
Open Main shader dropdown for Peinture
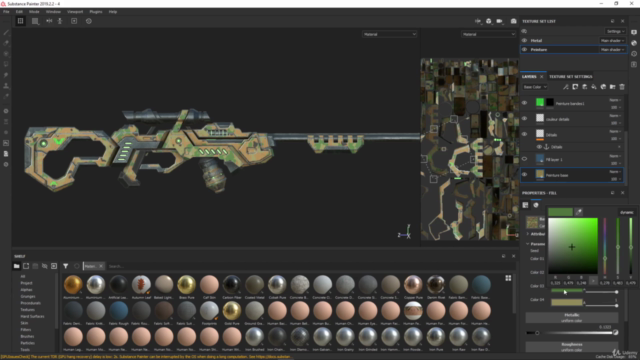(613, 49)
